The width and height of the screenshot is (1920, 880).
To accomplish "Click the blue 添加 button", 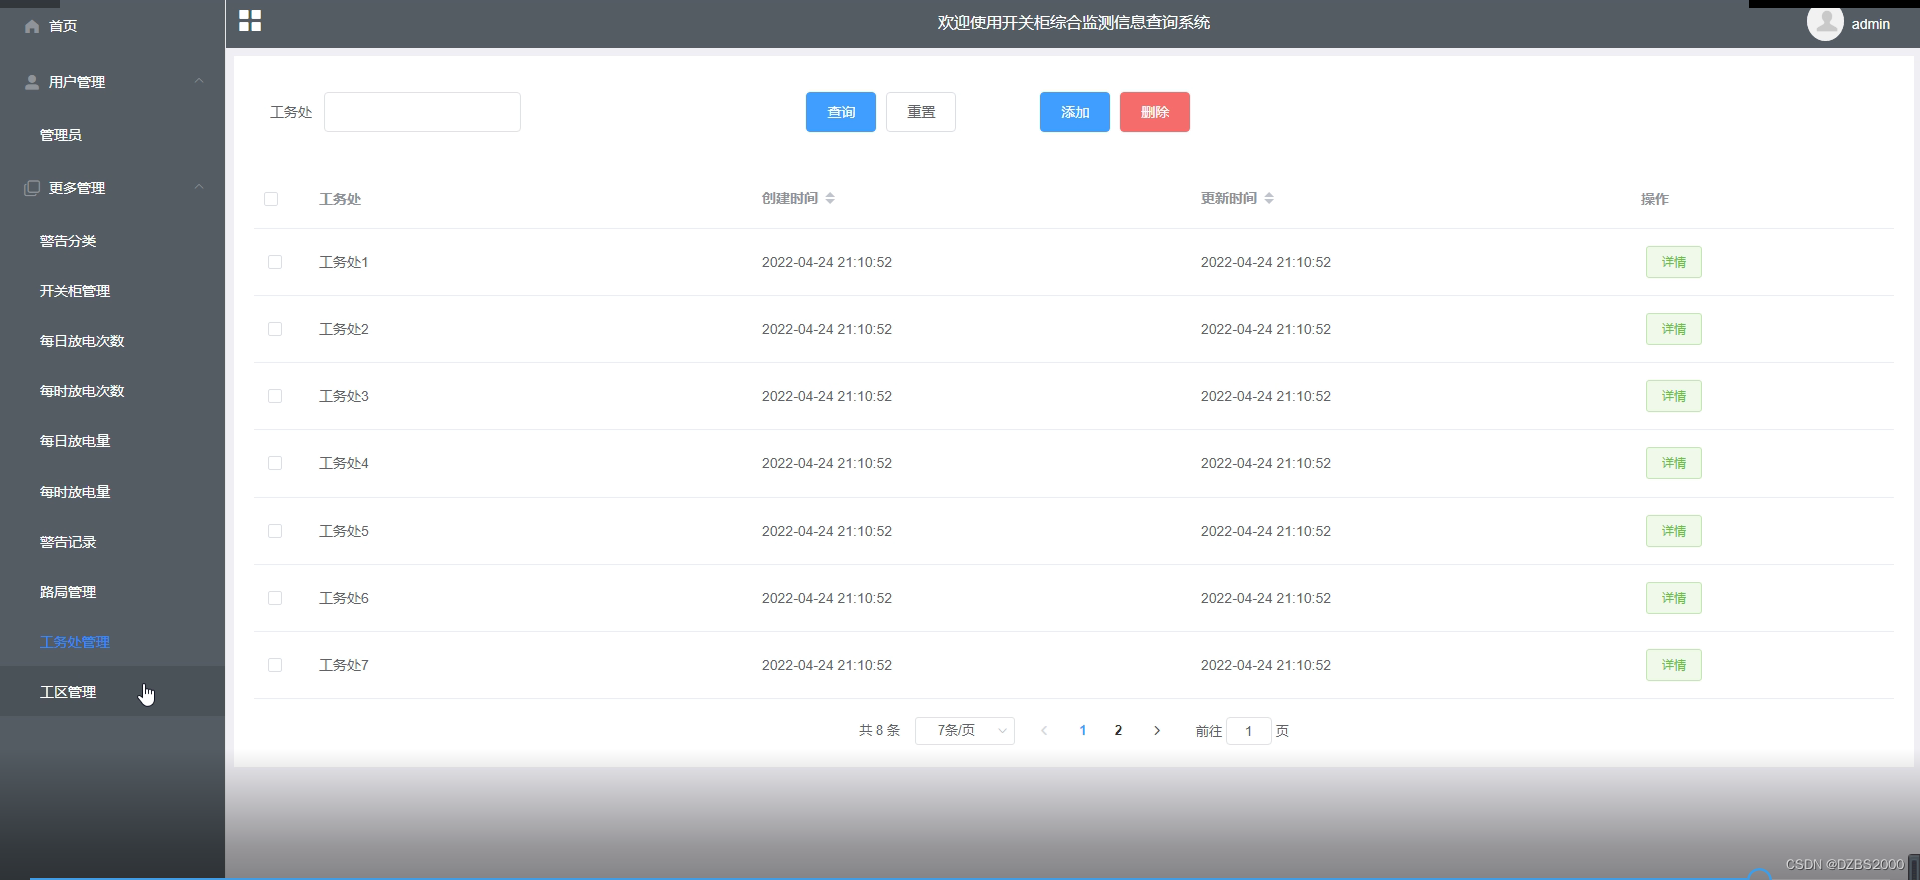I will pyautogui.click(x=1075, y=112).
